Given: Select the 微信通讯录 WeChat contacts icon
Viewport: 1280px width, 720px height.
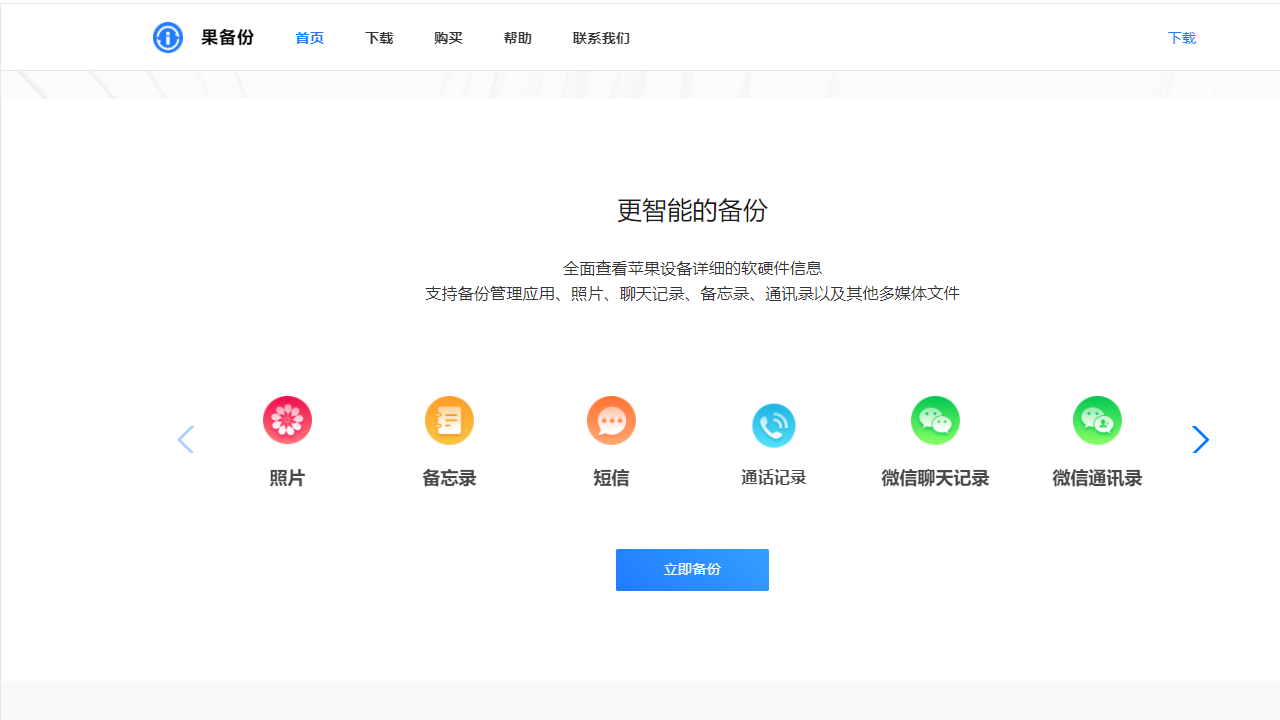Looking at the screenshot, I should click(1097, 420).
